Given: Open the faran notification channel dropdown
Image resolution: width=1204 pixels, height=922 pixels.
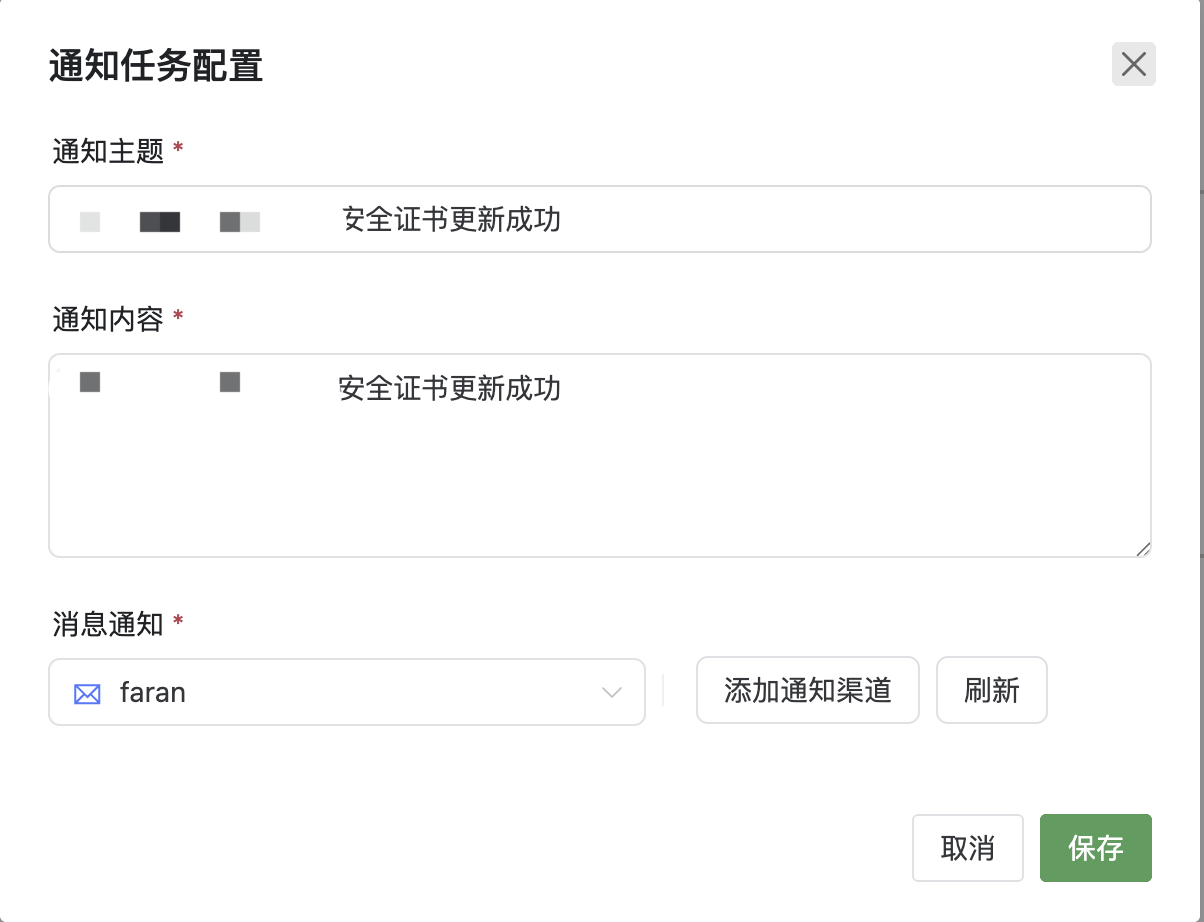Looking at the screenshot, I should [x=346, y=691].
